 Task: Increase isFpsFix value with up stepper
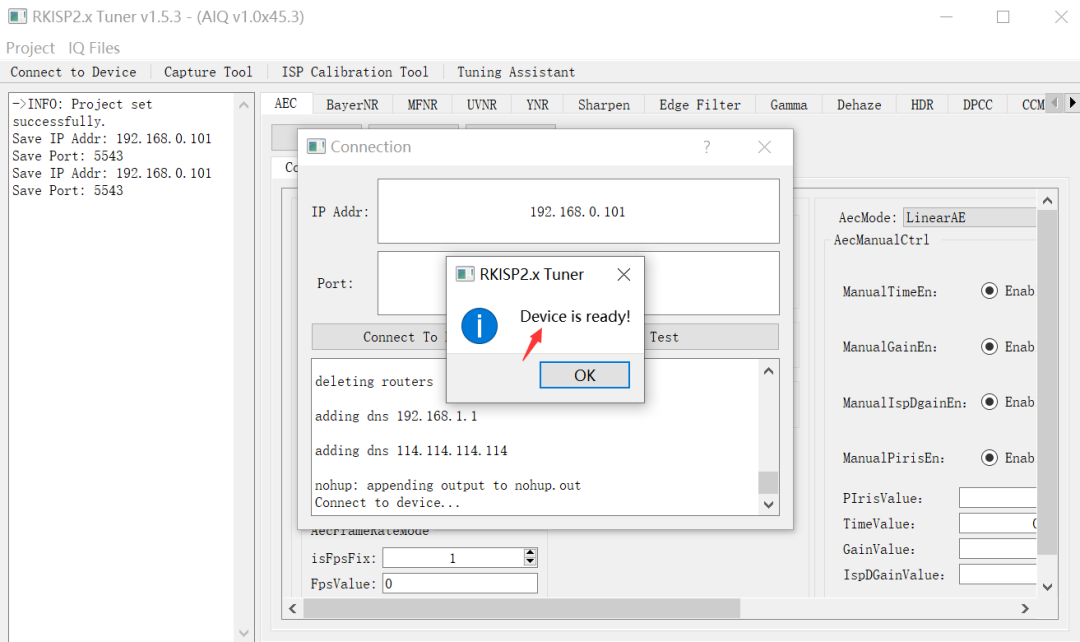(x=530, y=554)
